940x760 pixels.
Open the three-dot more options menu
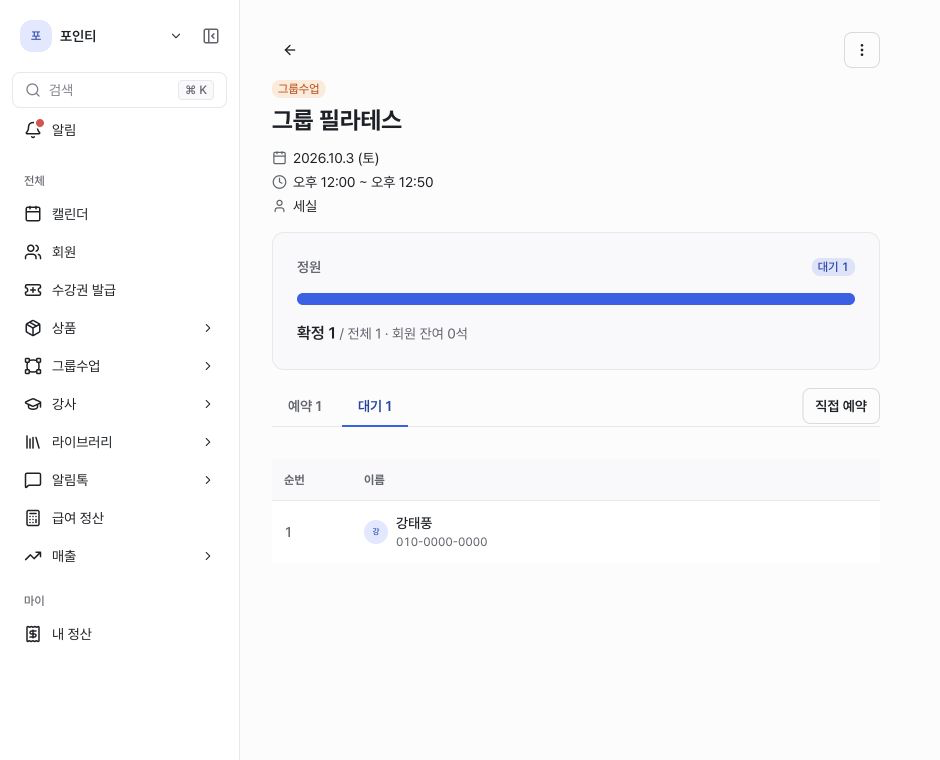point(861,50)
